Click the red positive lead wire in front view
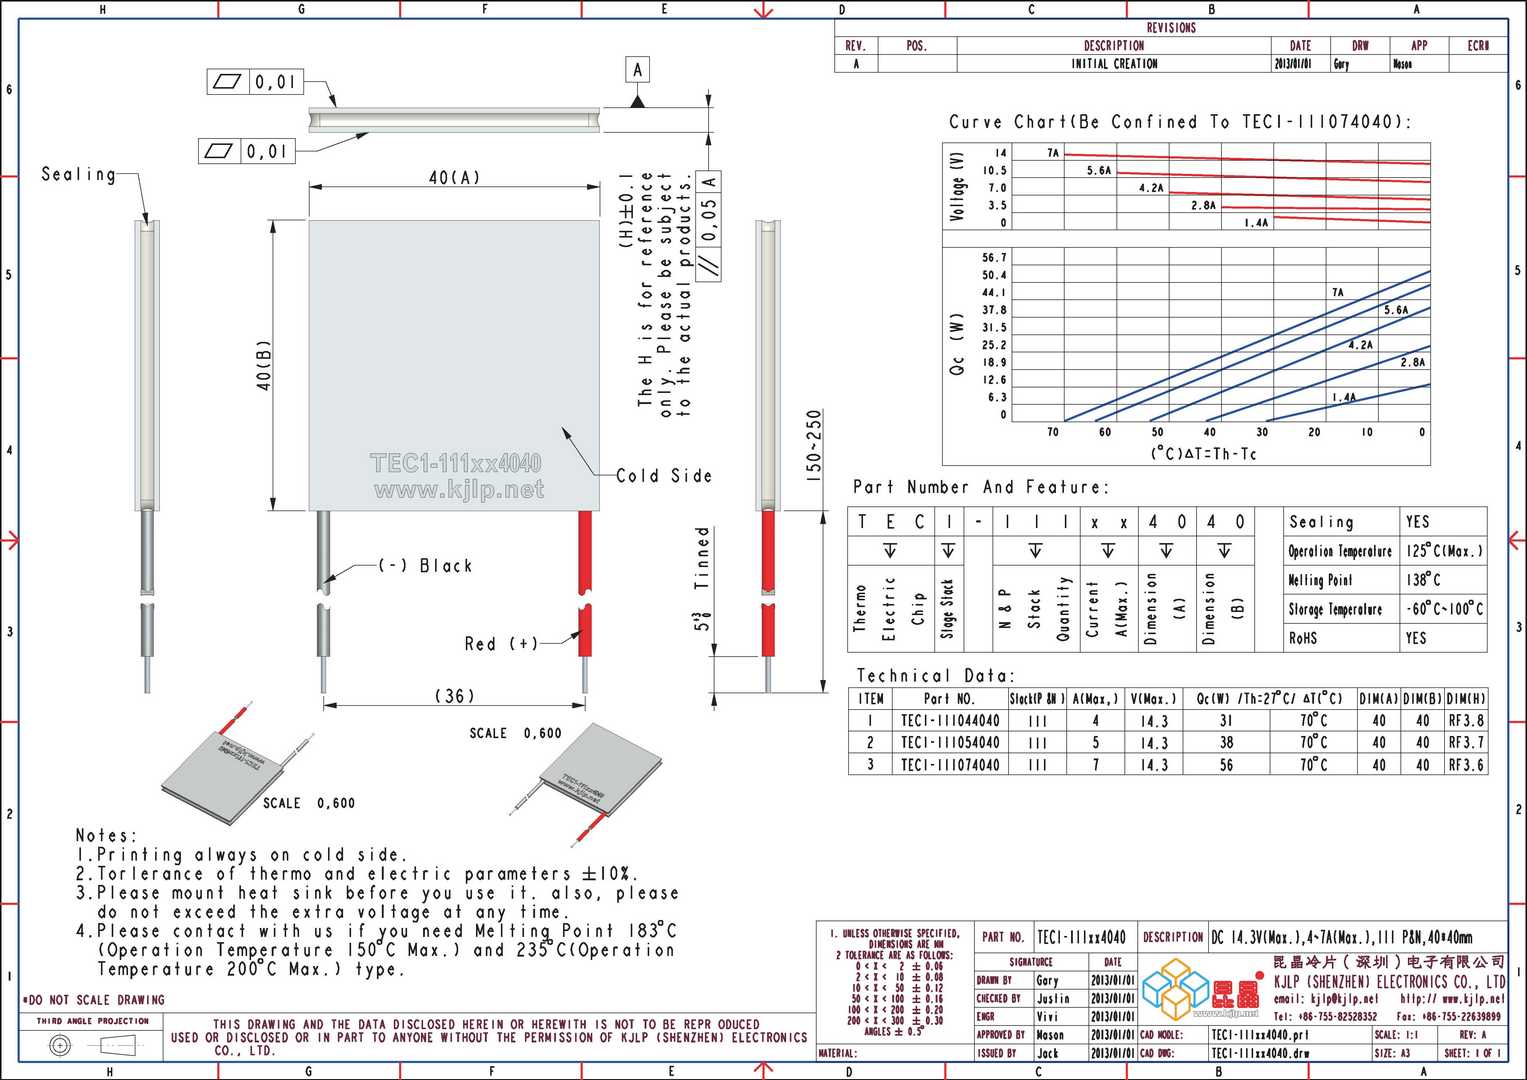 tap(585, 585)
